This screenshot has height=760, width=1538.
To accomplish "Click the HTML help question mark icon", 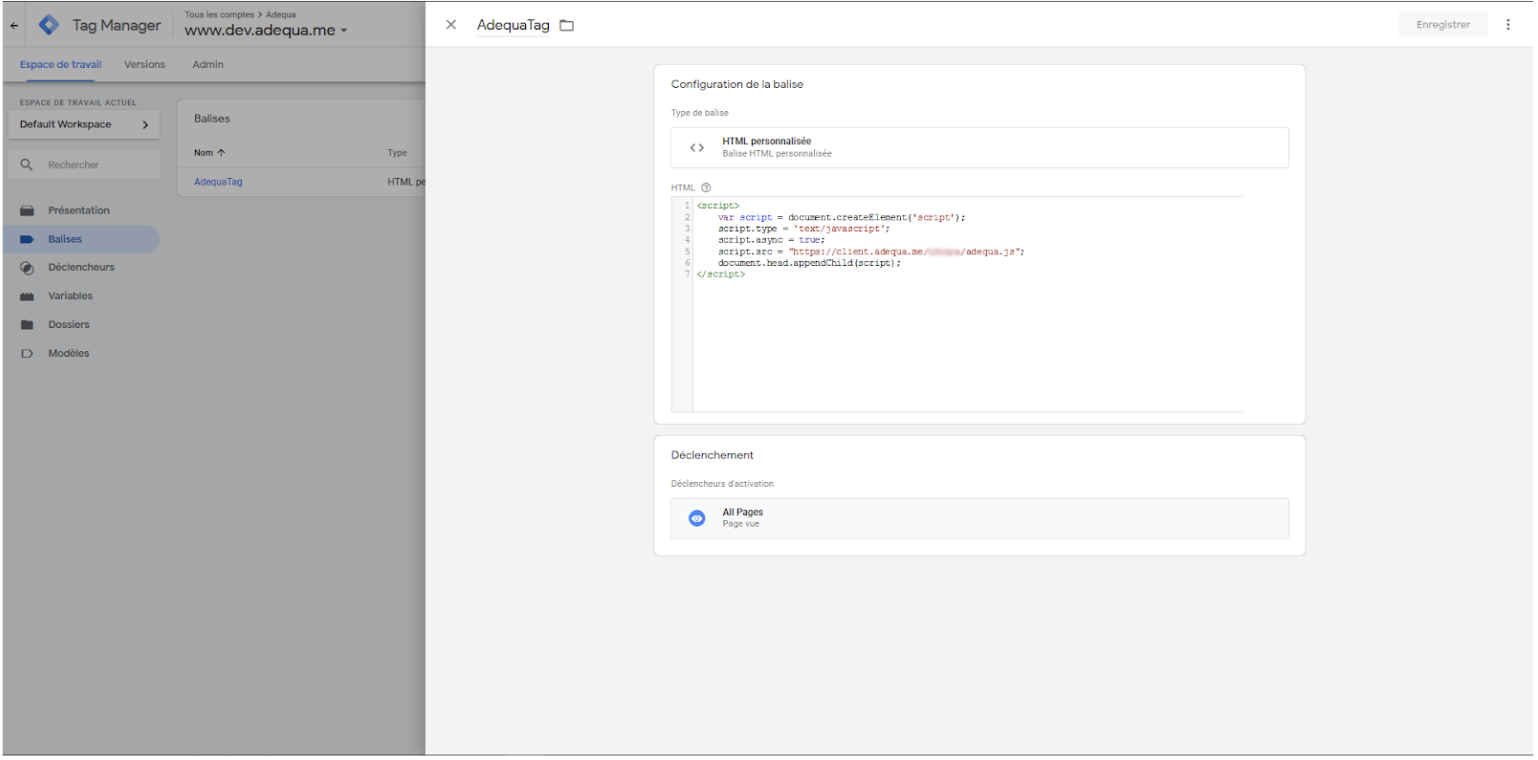I will click(706, 187).
